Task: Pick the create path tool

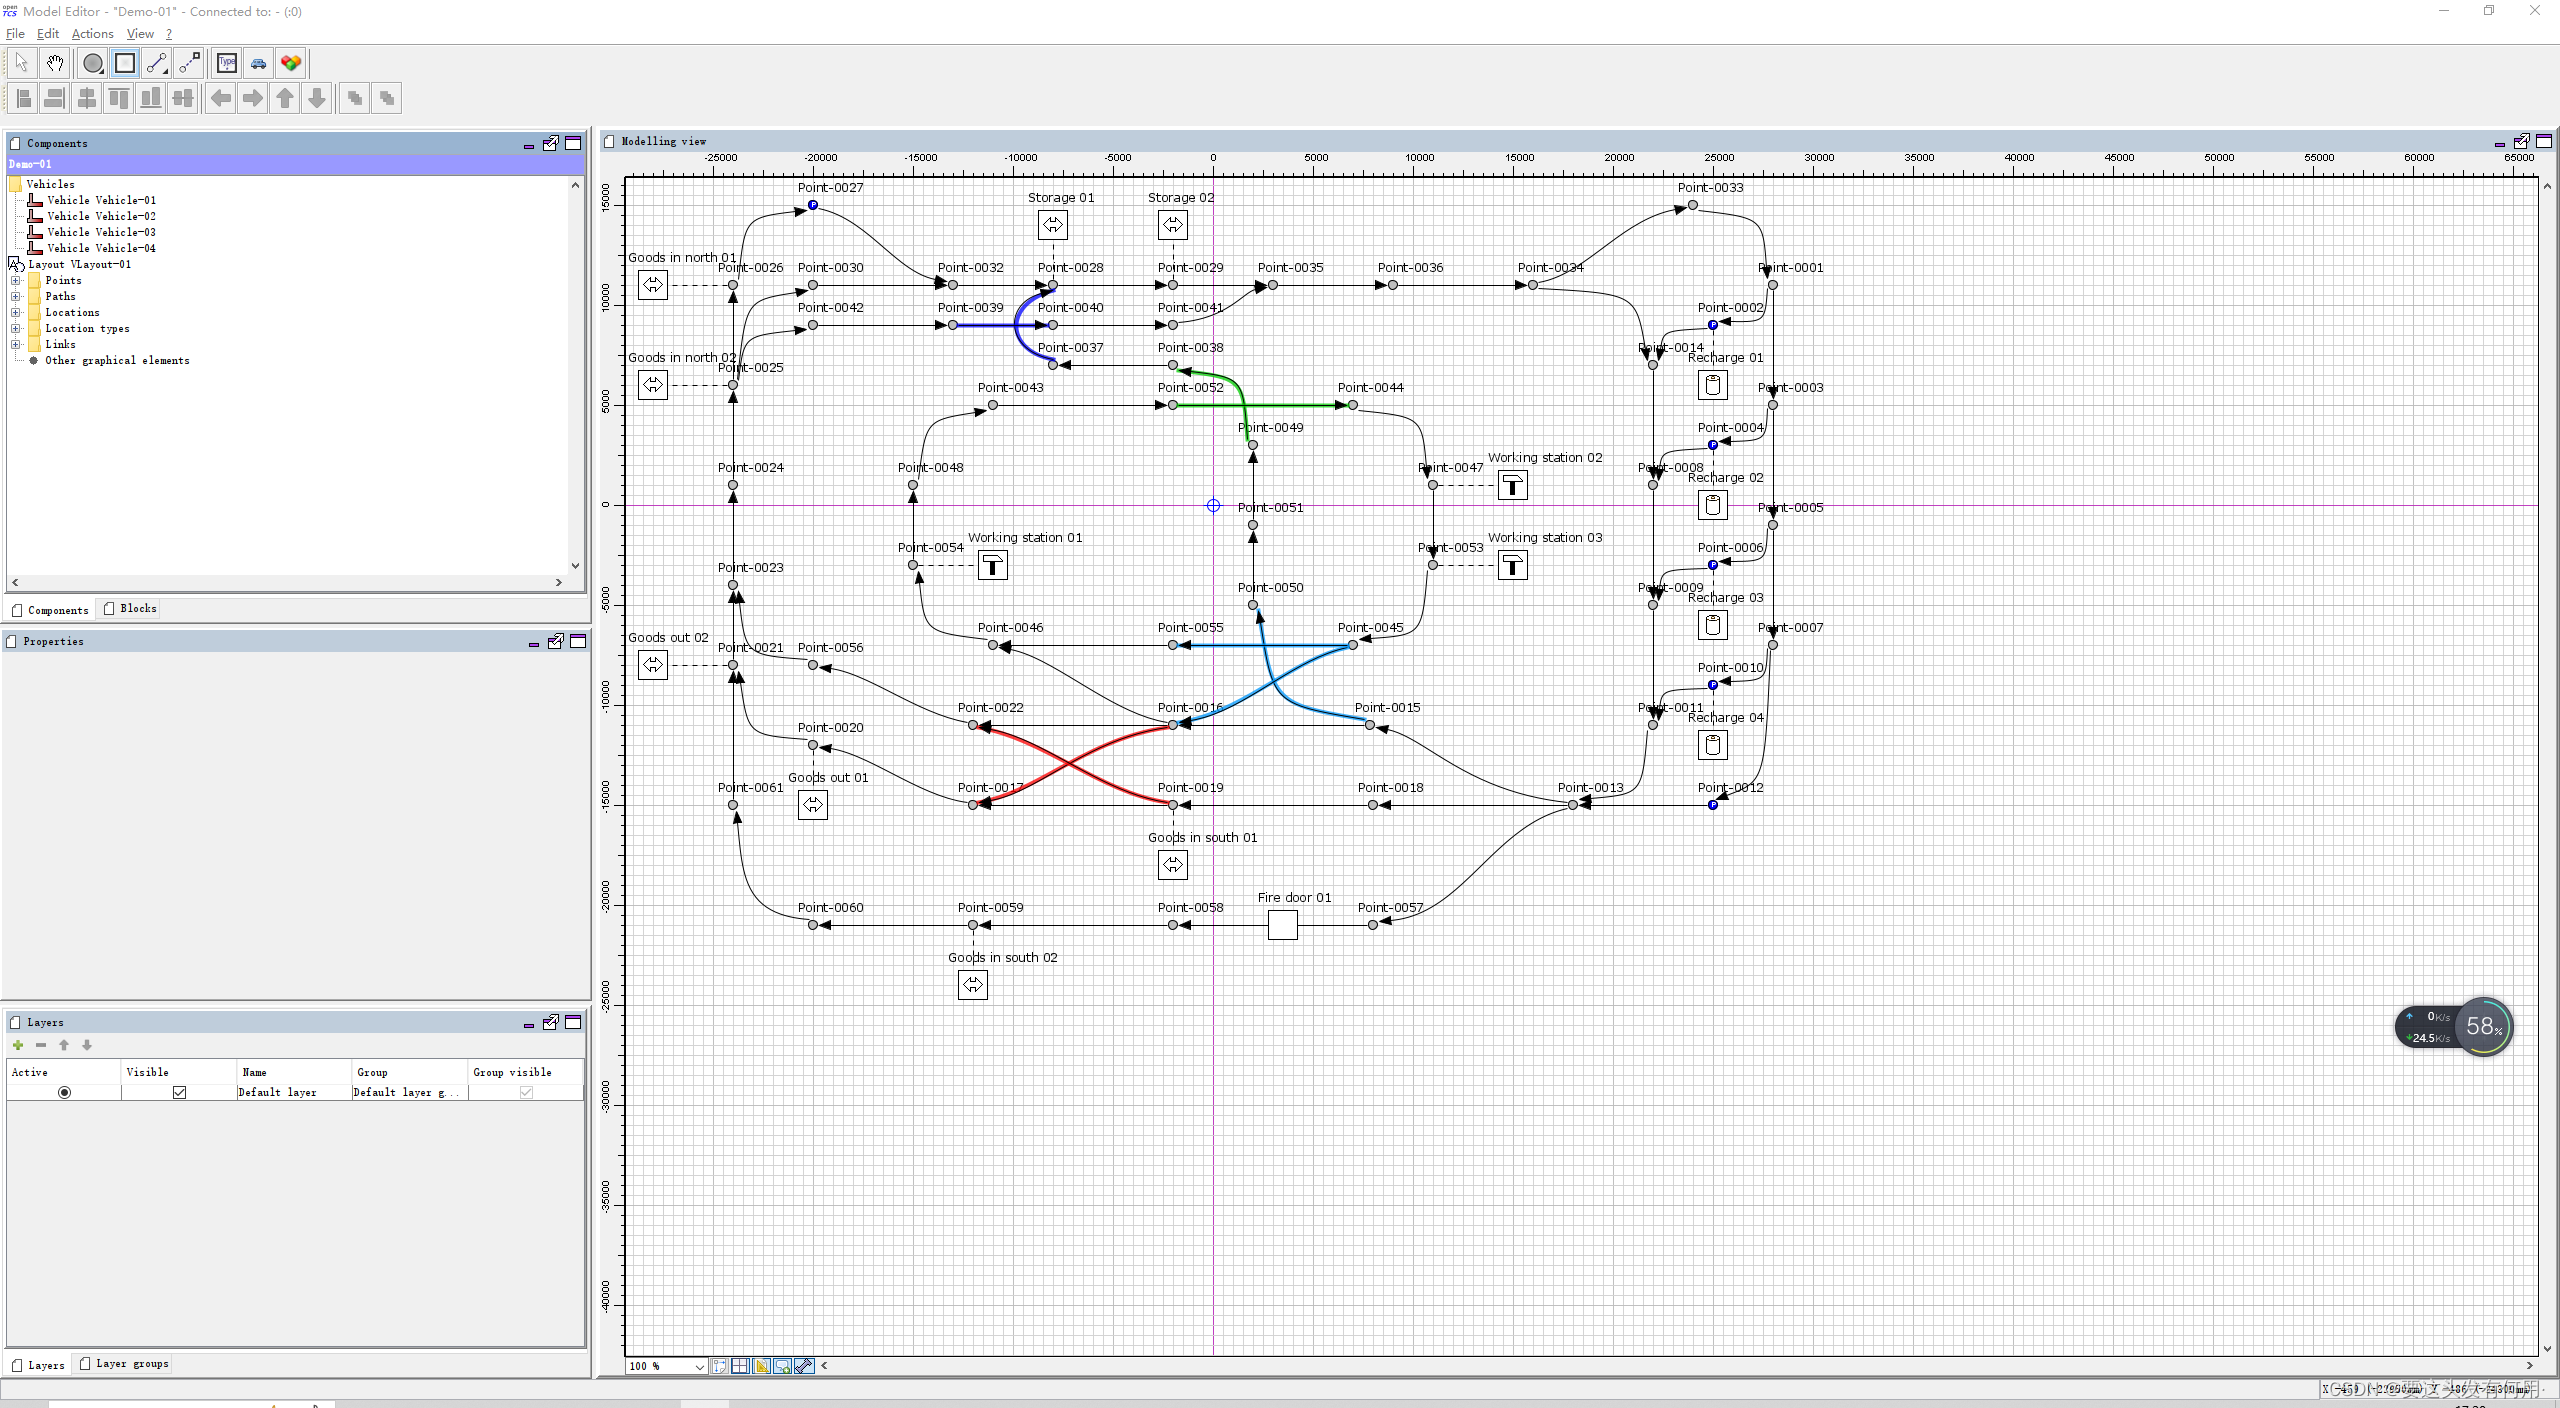Action: (x=157, y=63)
